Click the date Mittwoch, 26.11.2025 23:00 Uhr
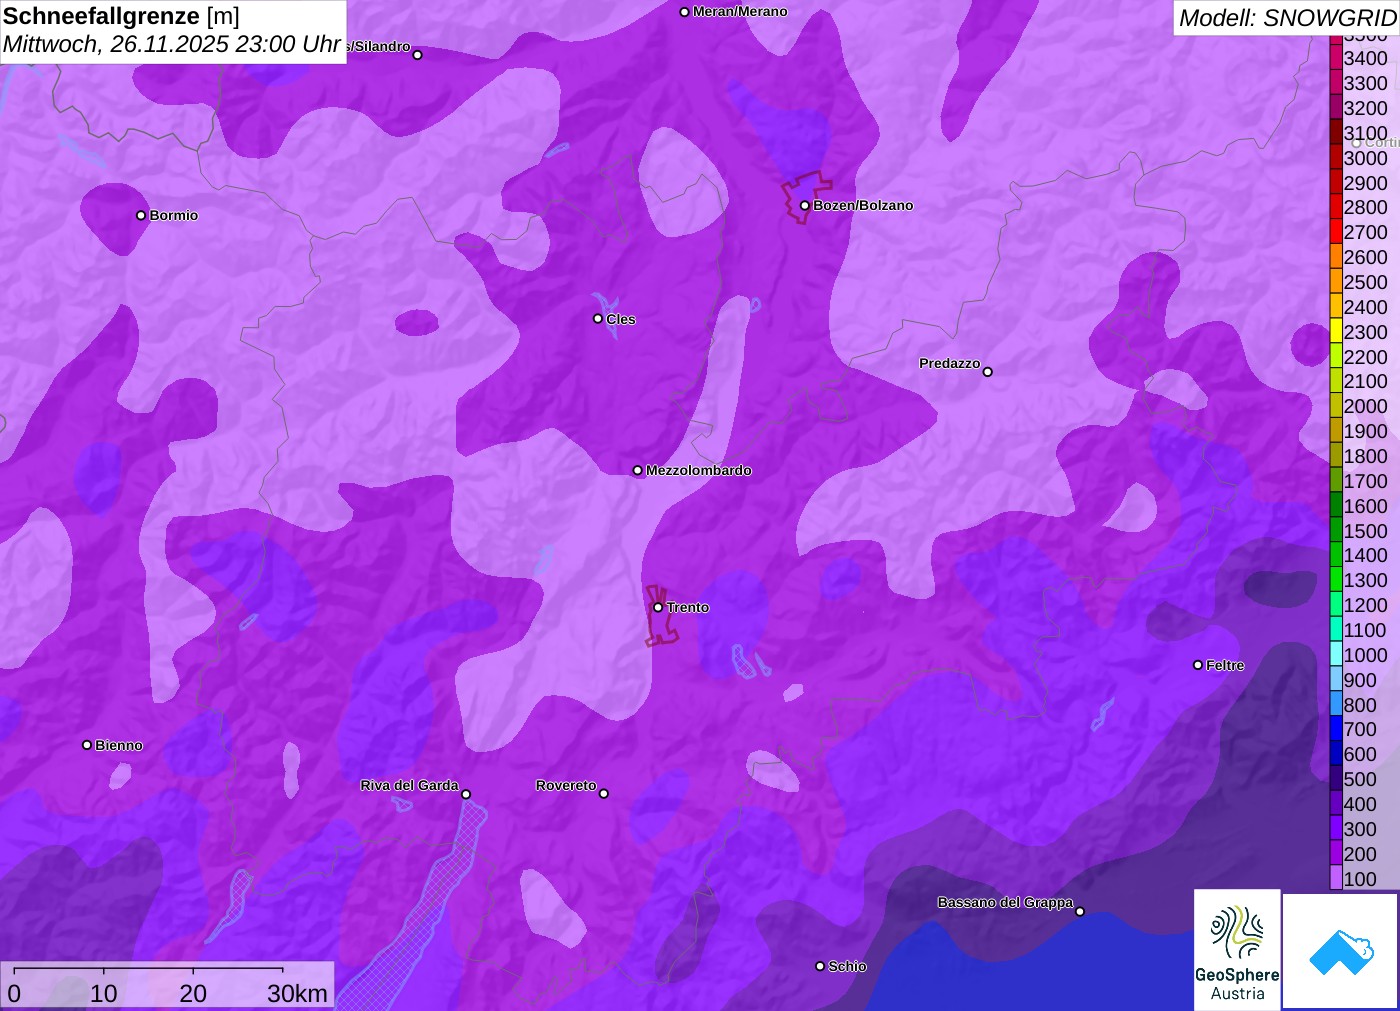The height and width of the screenshot is (1011, 1400). (x=172, y=44)
